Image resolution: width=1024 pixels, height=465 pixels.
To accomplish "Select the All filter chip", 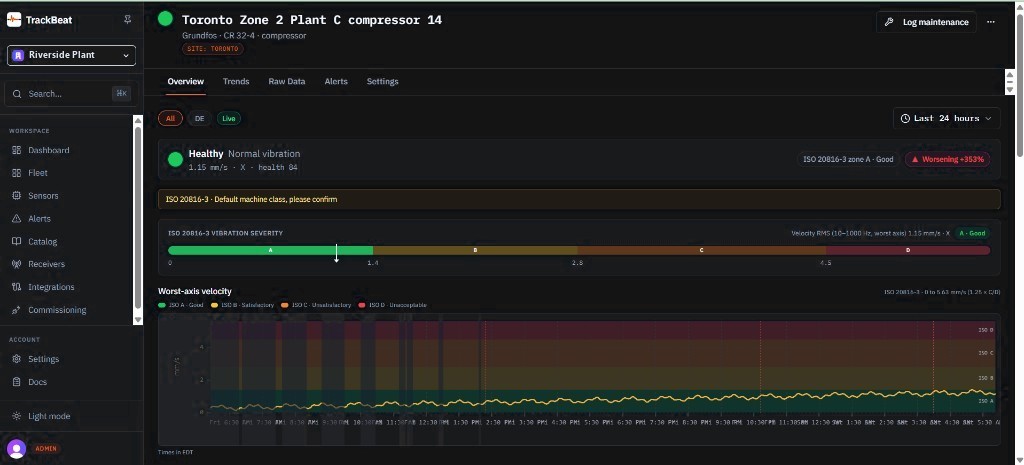I will 170,119.
